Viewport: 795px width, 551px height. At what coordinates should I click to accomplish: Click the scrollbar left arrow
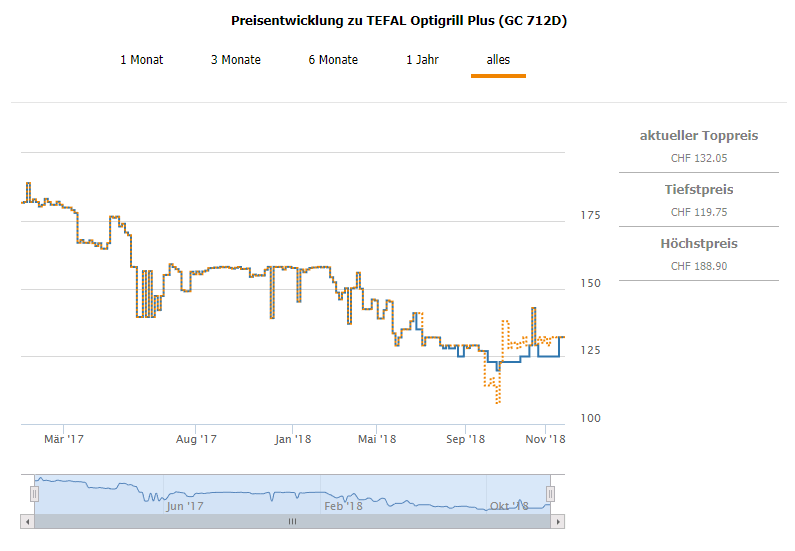(x=26, y=521)
